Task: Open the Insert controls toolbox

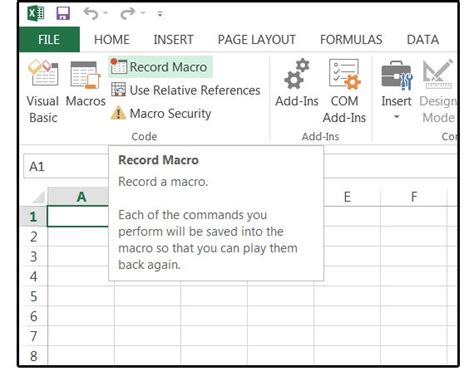Action: click(396, 83)
